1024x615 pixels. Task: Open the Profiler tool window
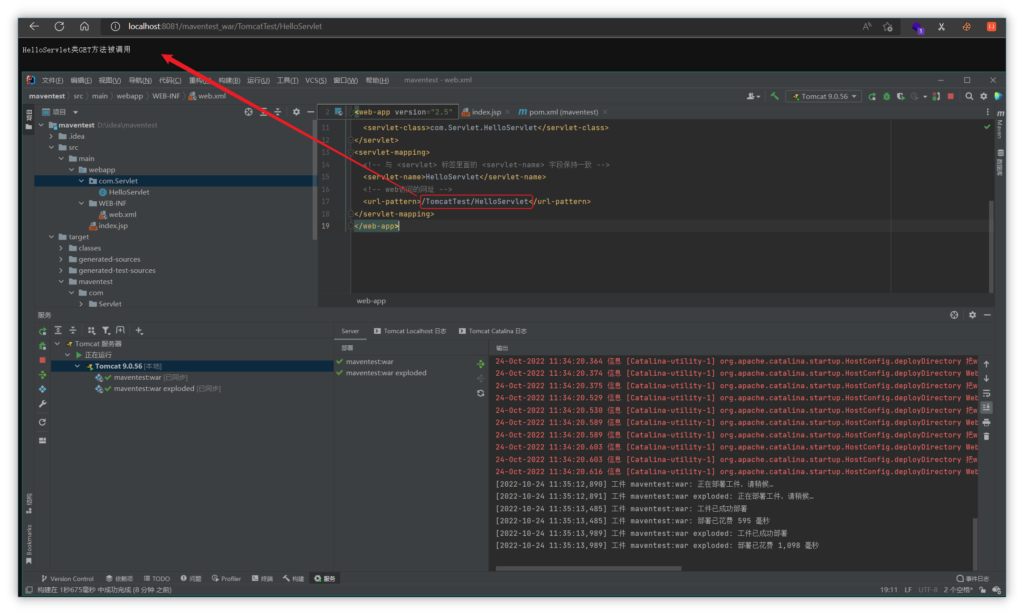pos(226,578)
